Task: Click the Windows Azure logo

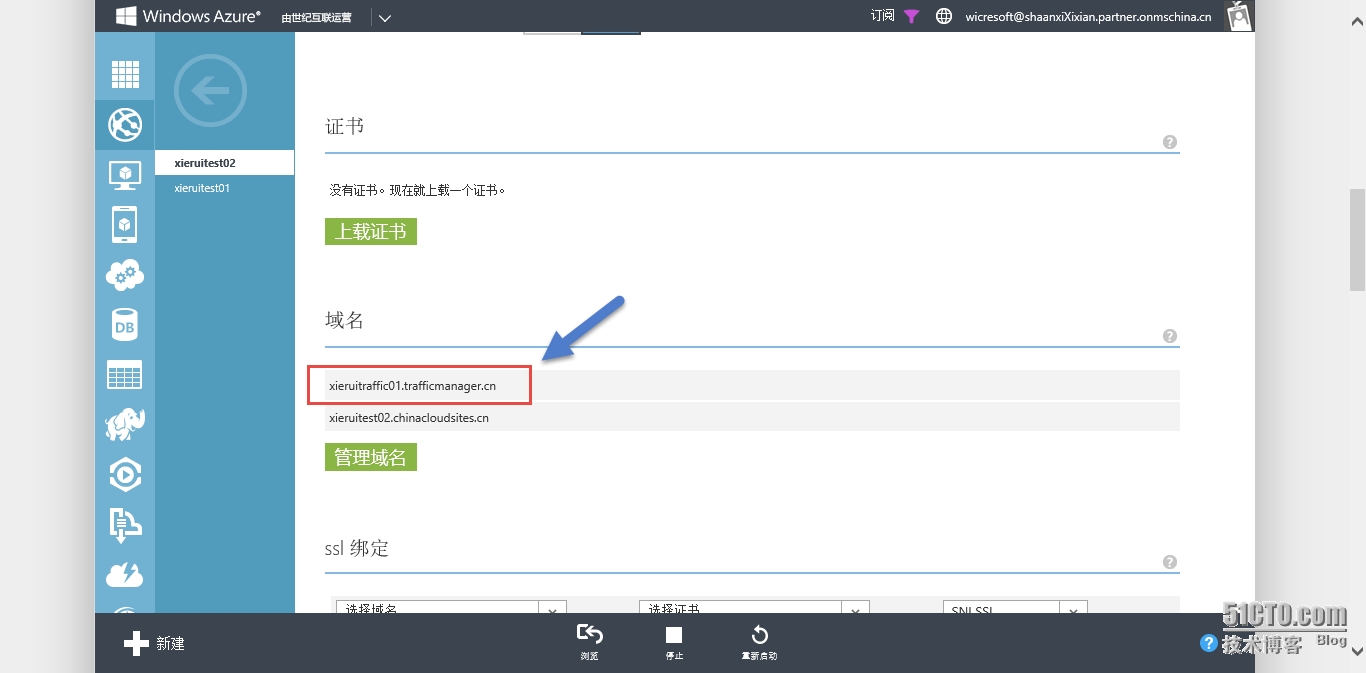Action: [x=188, y=16]
